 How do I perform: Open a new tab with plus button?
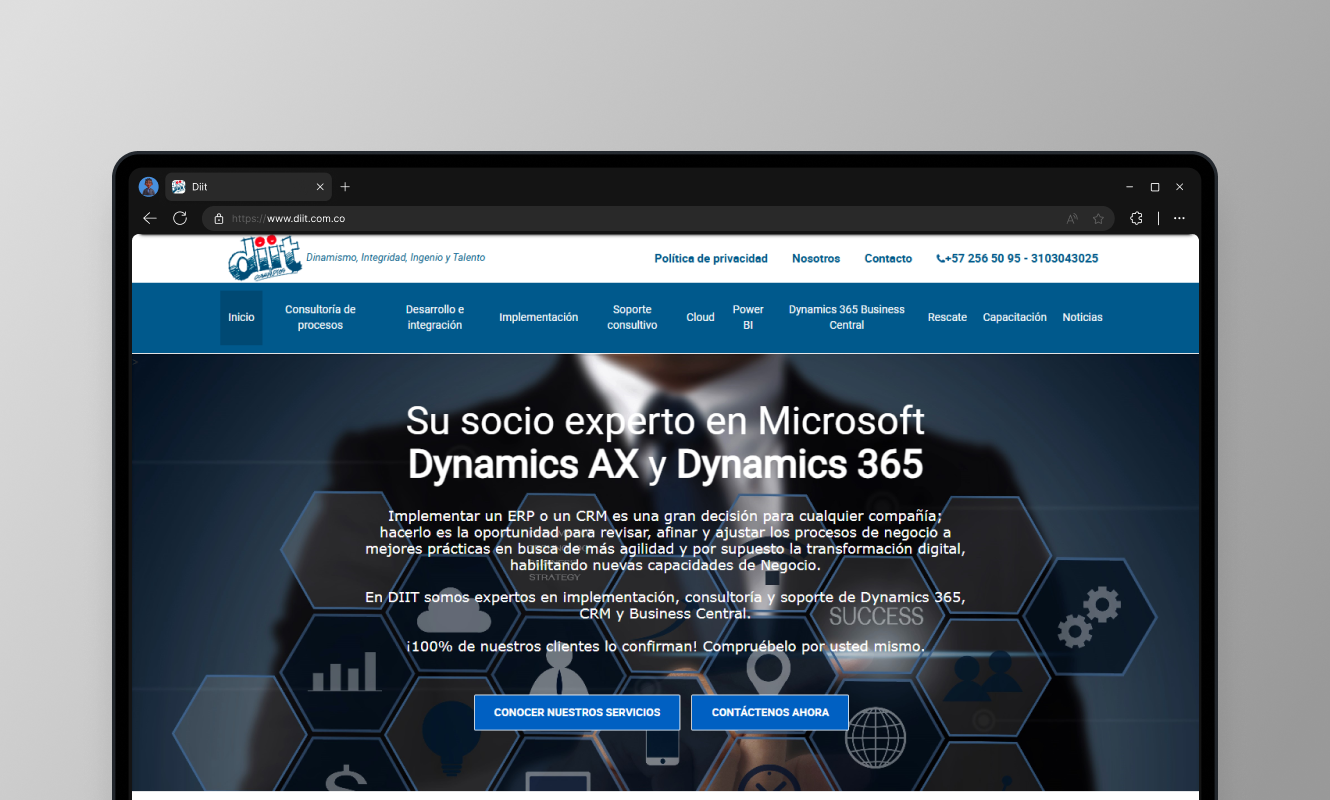coord(345,187)
